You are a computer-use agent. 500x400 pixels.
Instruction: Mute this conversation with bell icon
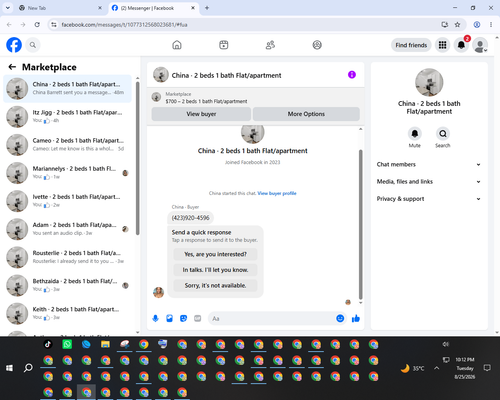(415, 134)
